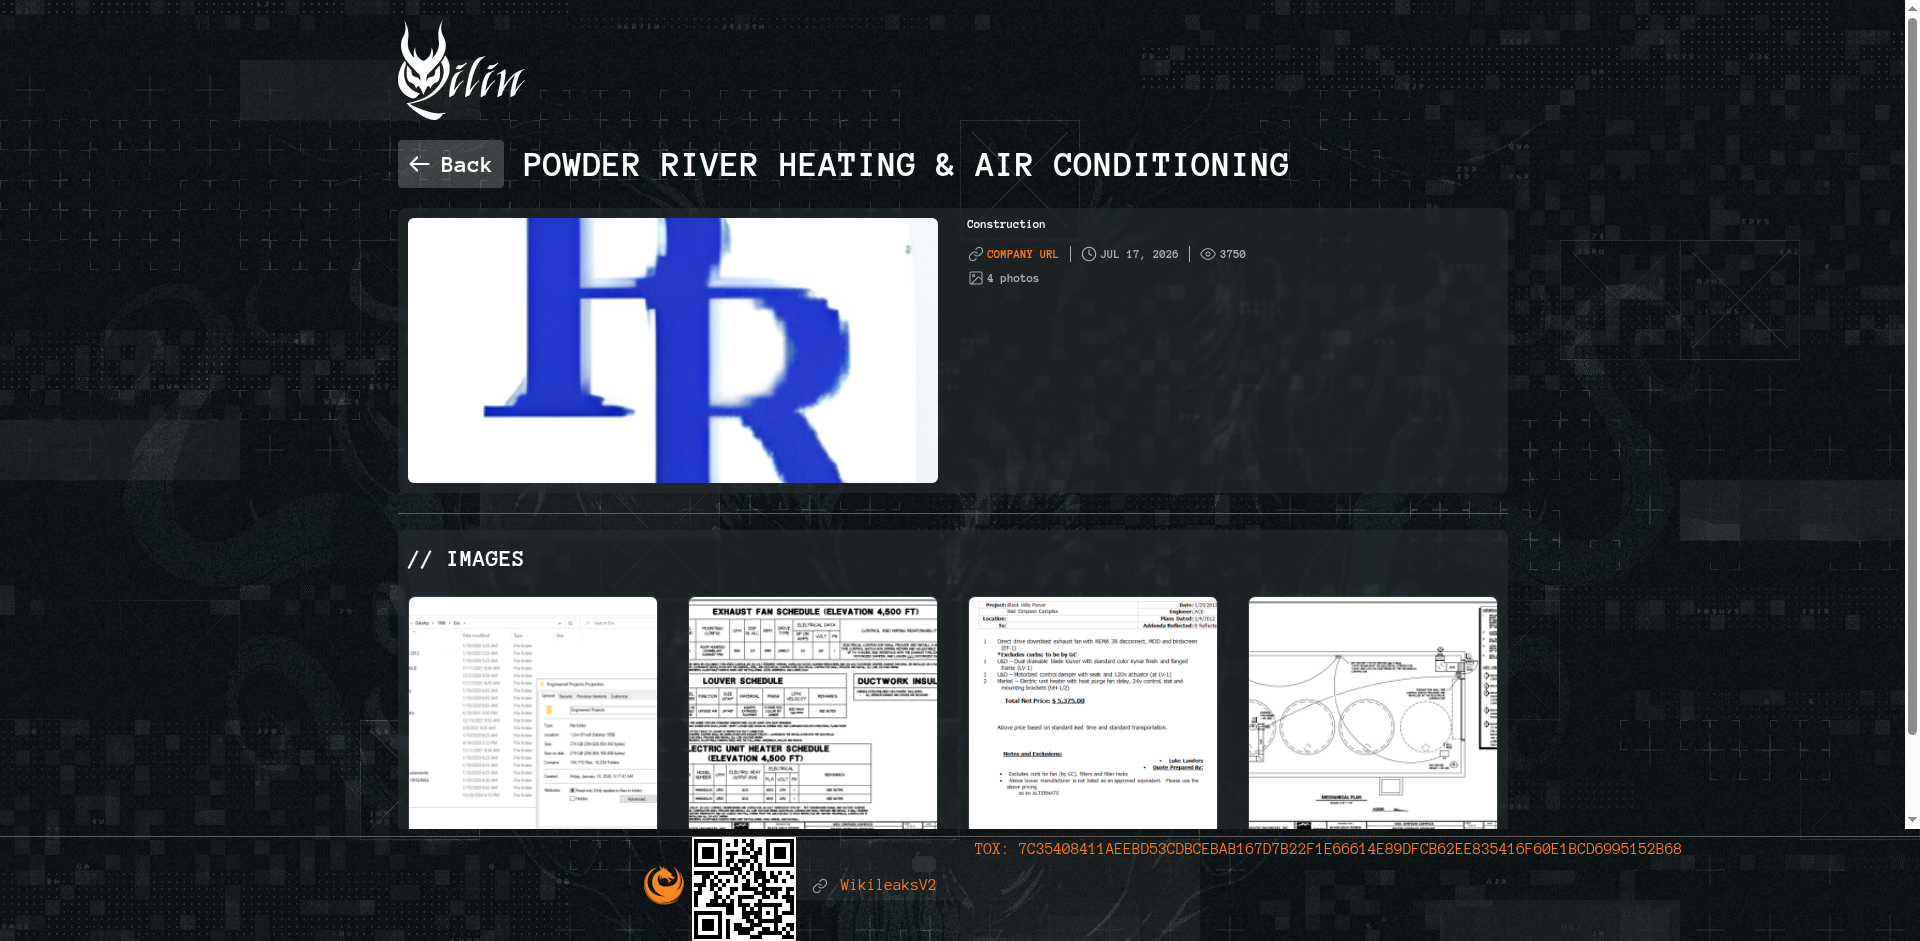Click the clock icon next to JUL 17, 2026
Viewport: 1920px width, 941px height.
pos(1089,254)
